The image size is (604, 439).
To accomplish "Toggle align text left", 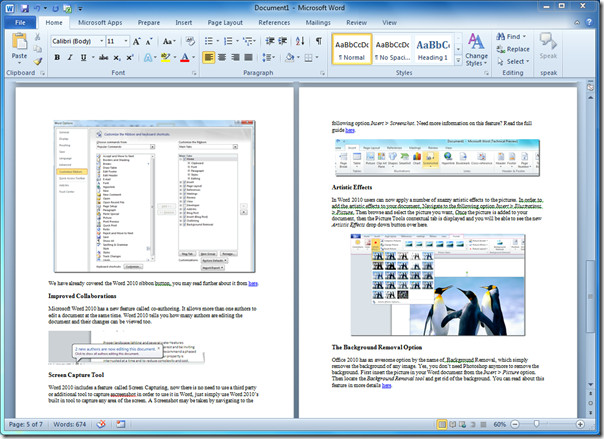I will click(208, 57).
